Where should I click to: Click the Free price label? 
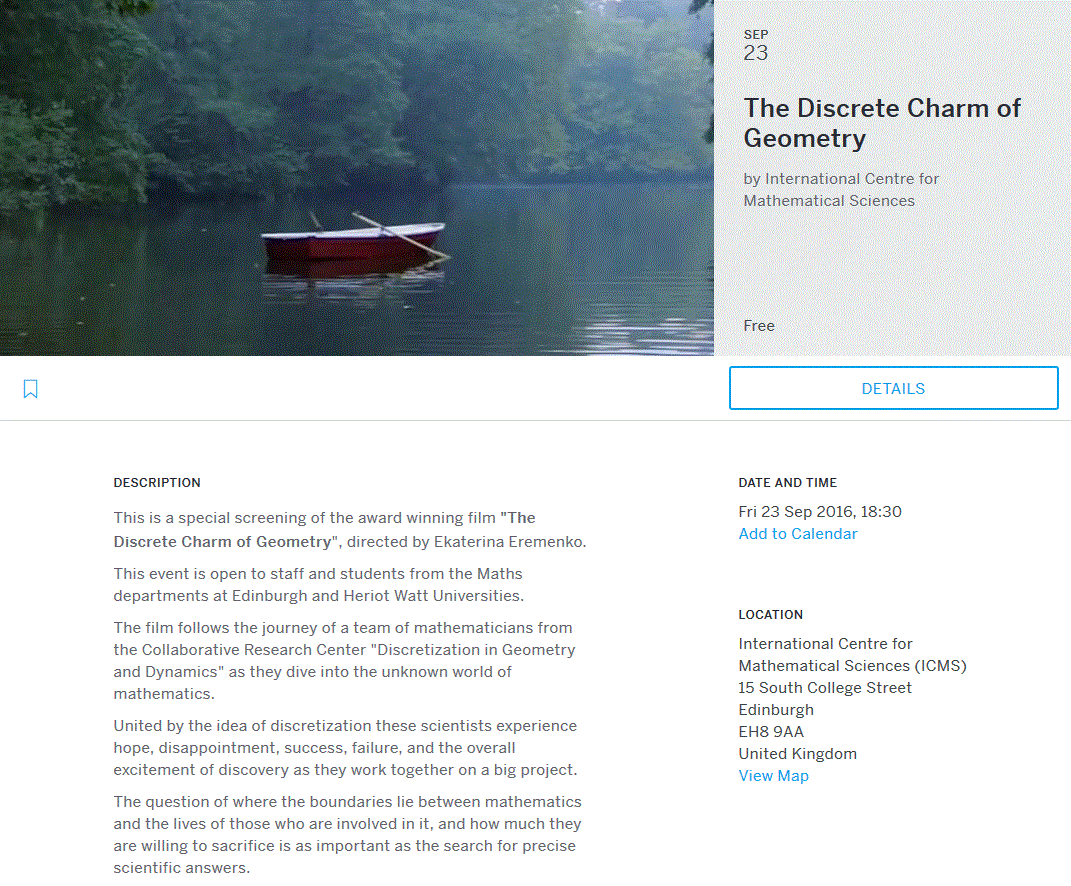(x=759, y=326)
